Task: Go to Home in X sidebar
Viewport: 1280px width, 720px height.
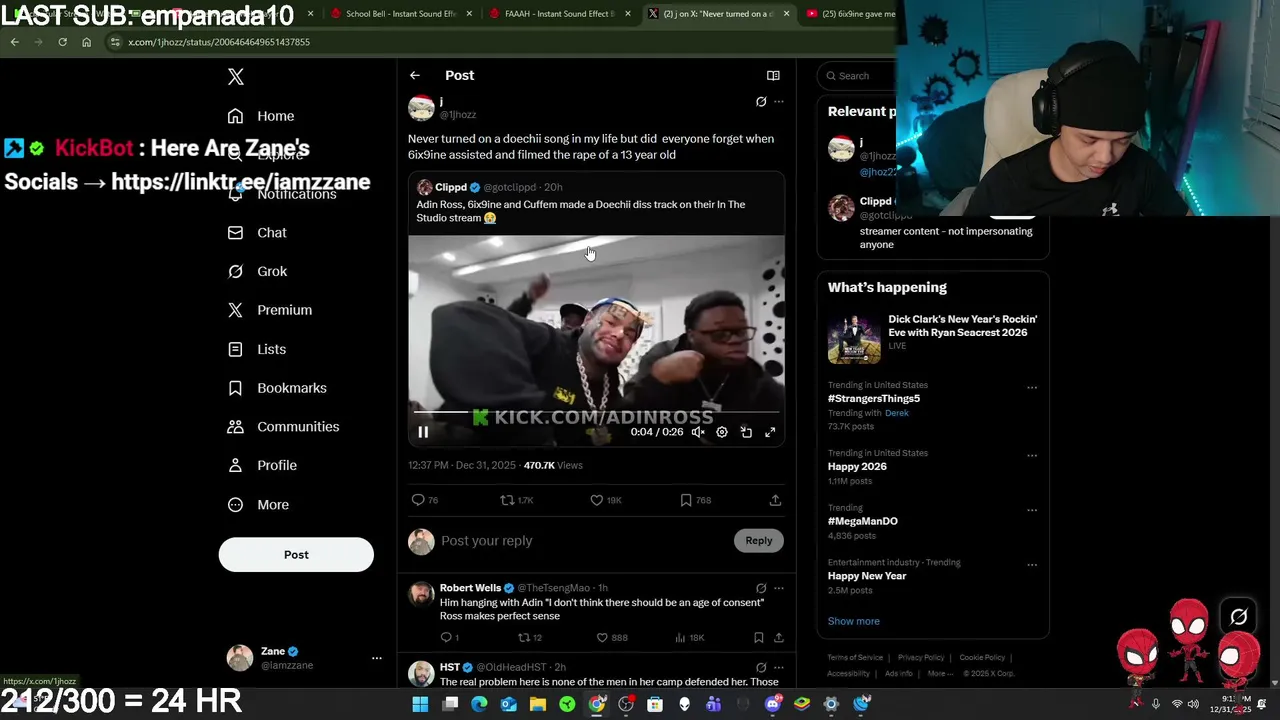Action: click(261, 116)
